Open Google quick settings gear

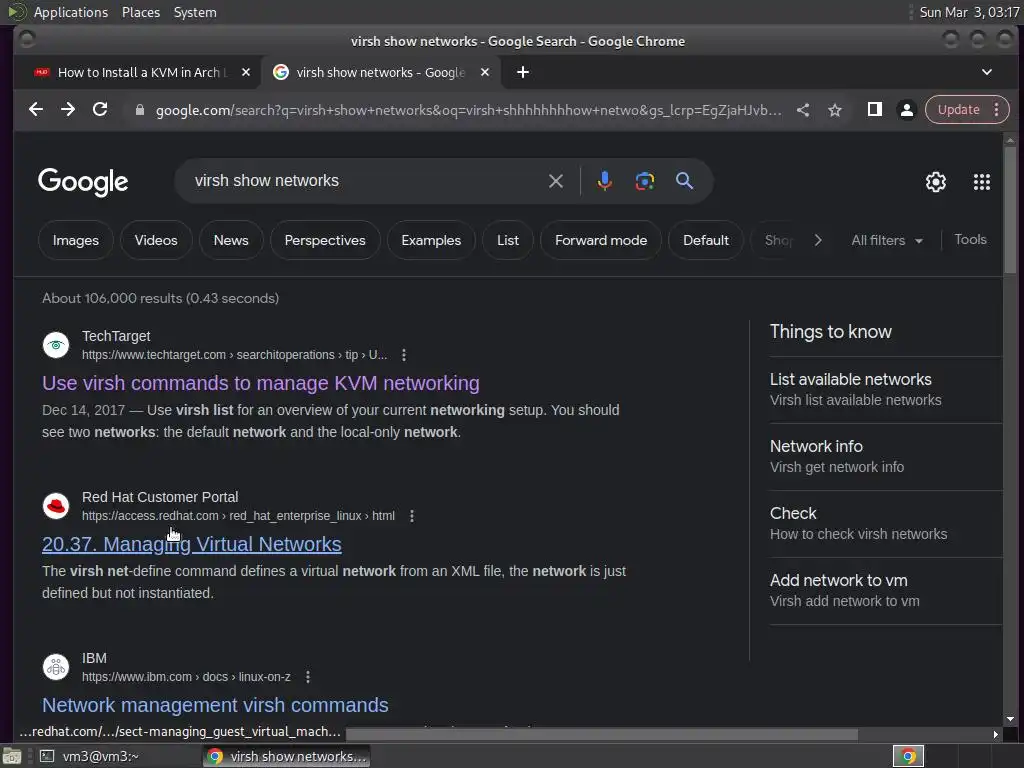pyautogui.click(x=936, y=182)
